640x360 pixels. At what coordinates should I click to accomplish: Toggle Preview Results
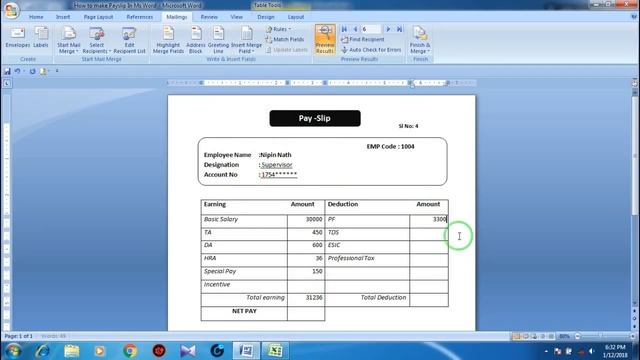tap(325, 40)
